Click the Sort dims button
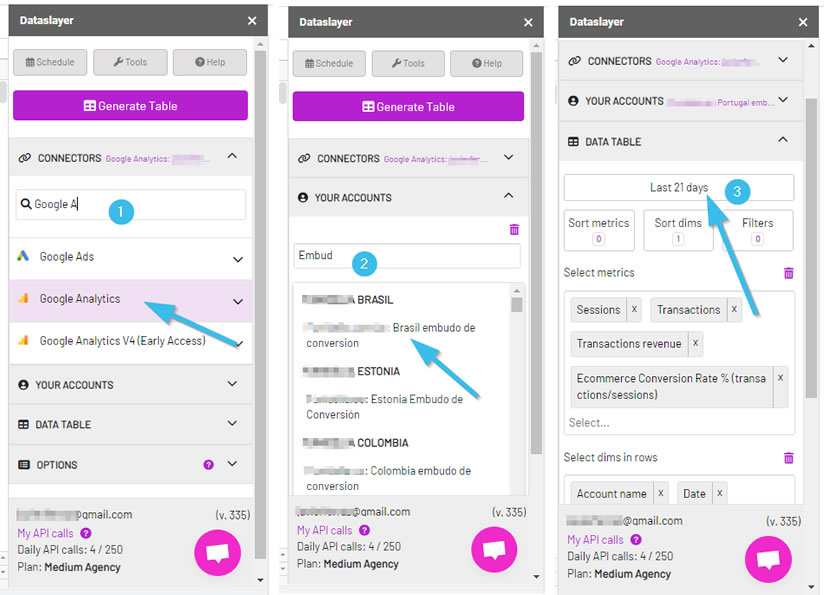824x595 pixels. click(677, 230)
